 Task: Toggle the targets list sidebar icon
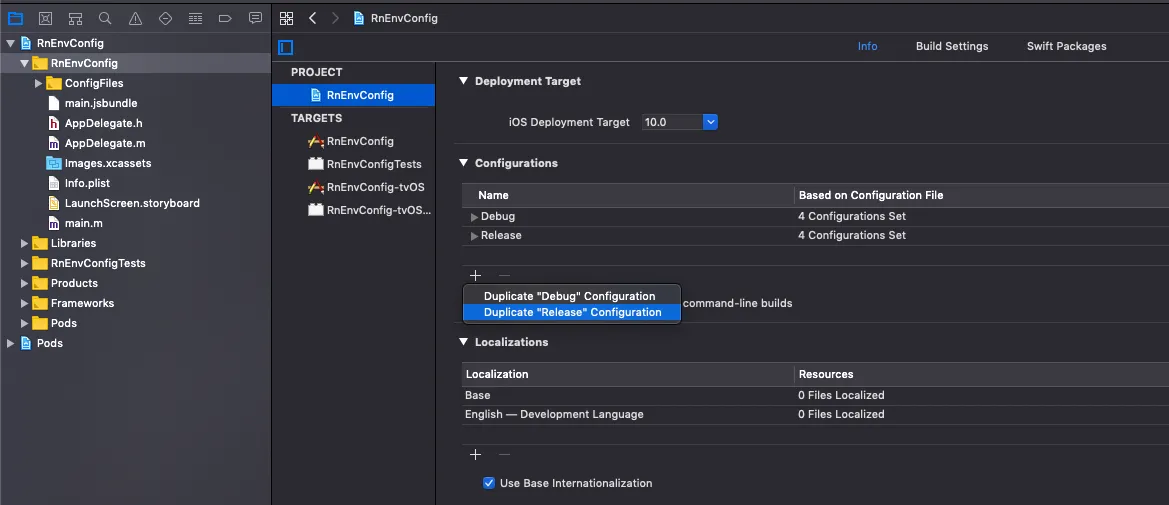286,47
